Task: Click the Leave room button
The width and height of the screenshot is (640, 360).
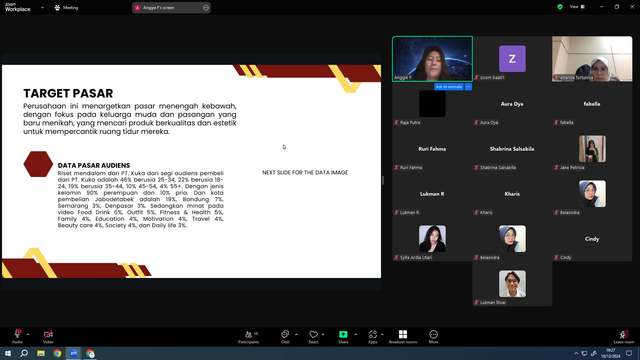Action: tap(624, 337)
